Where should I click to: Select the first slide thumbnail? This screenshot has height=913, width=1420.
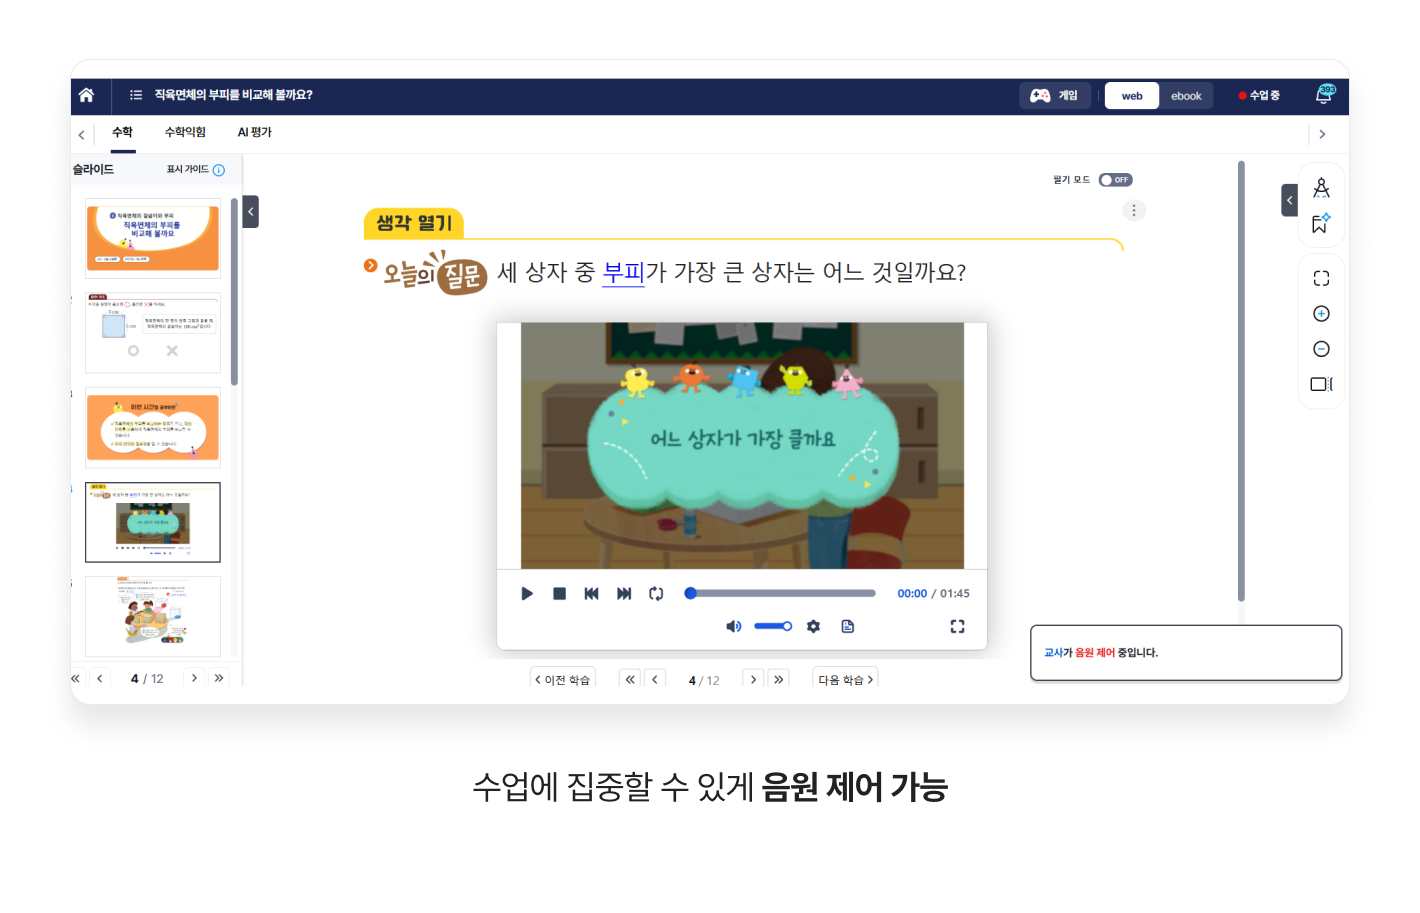(153, 238)
